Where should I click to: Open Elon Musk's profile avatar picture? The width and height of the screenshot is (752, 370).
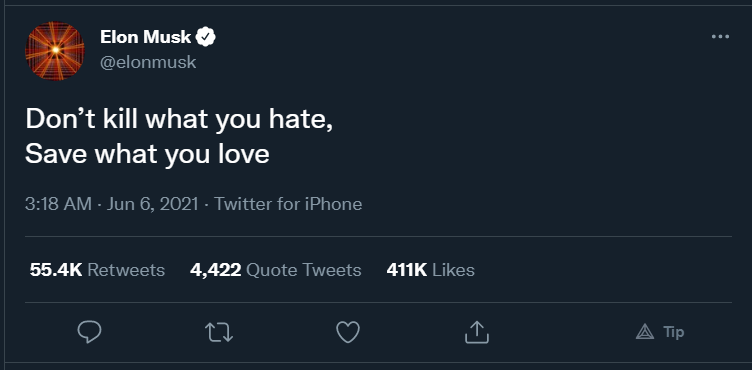[55, 50]
